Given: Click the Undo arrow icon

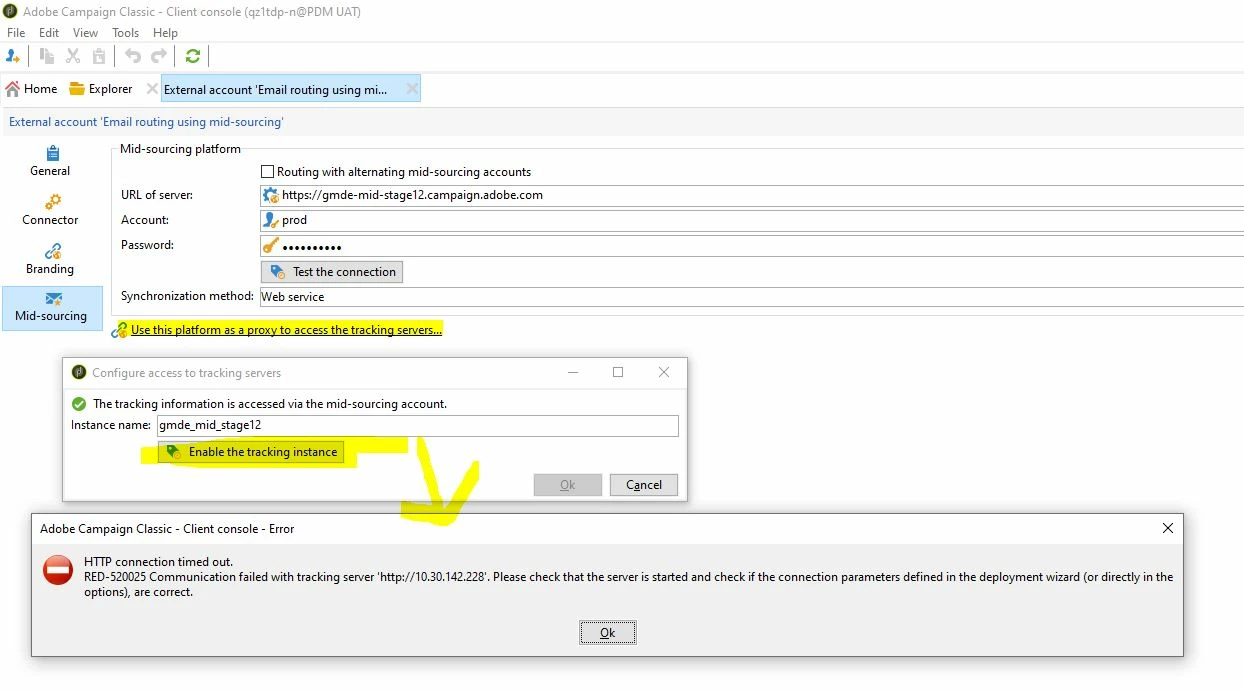Looking at the screenshot, I should coord(133,57).
